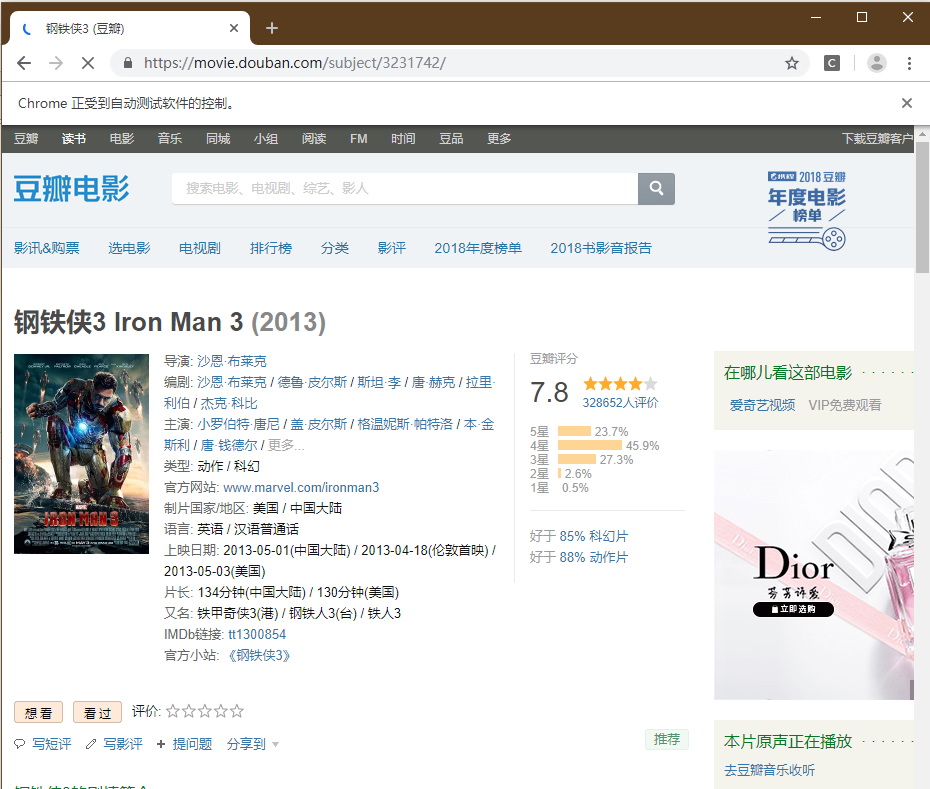
Task: Mark the movie as 看过
Action: tap(97, 712)
